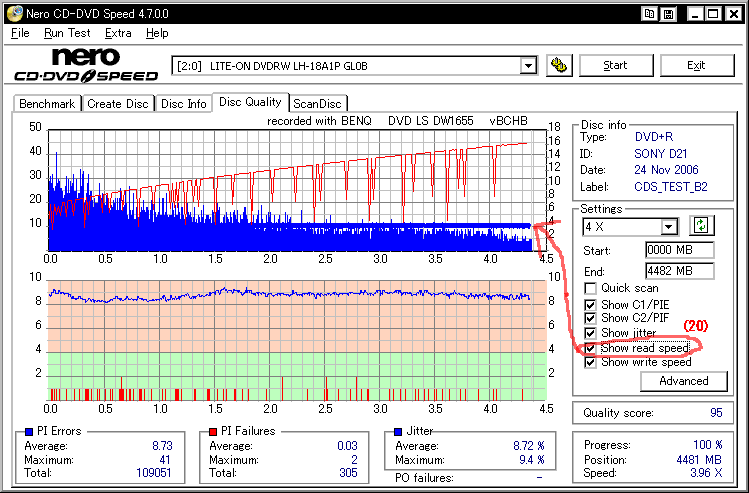
Task: Open the Advanced settings button
Action: 683,381
